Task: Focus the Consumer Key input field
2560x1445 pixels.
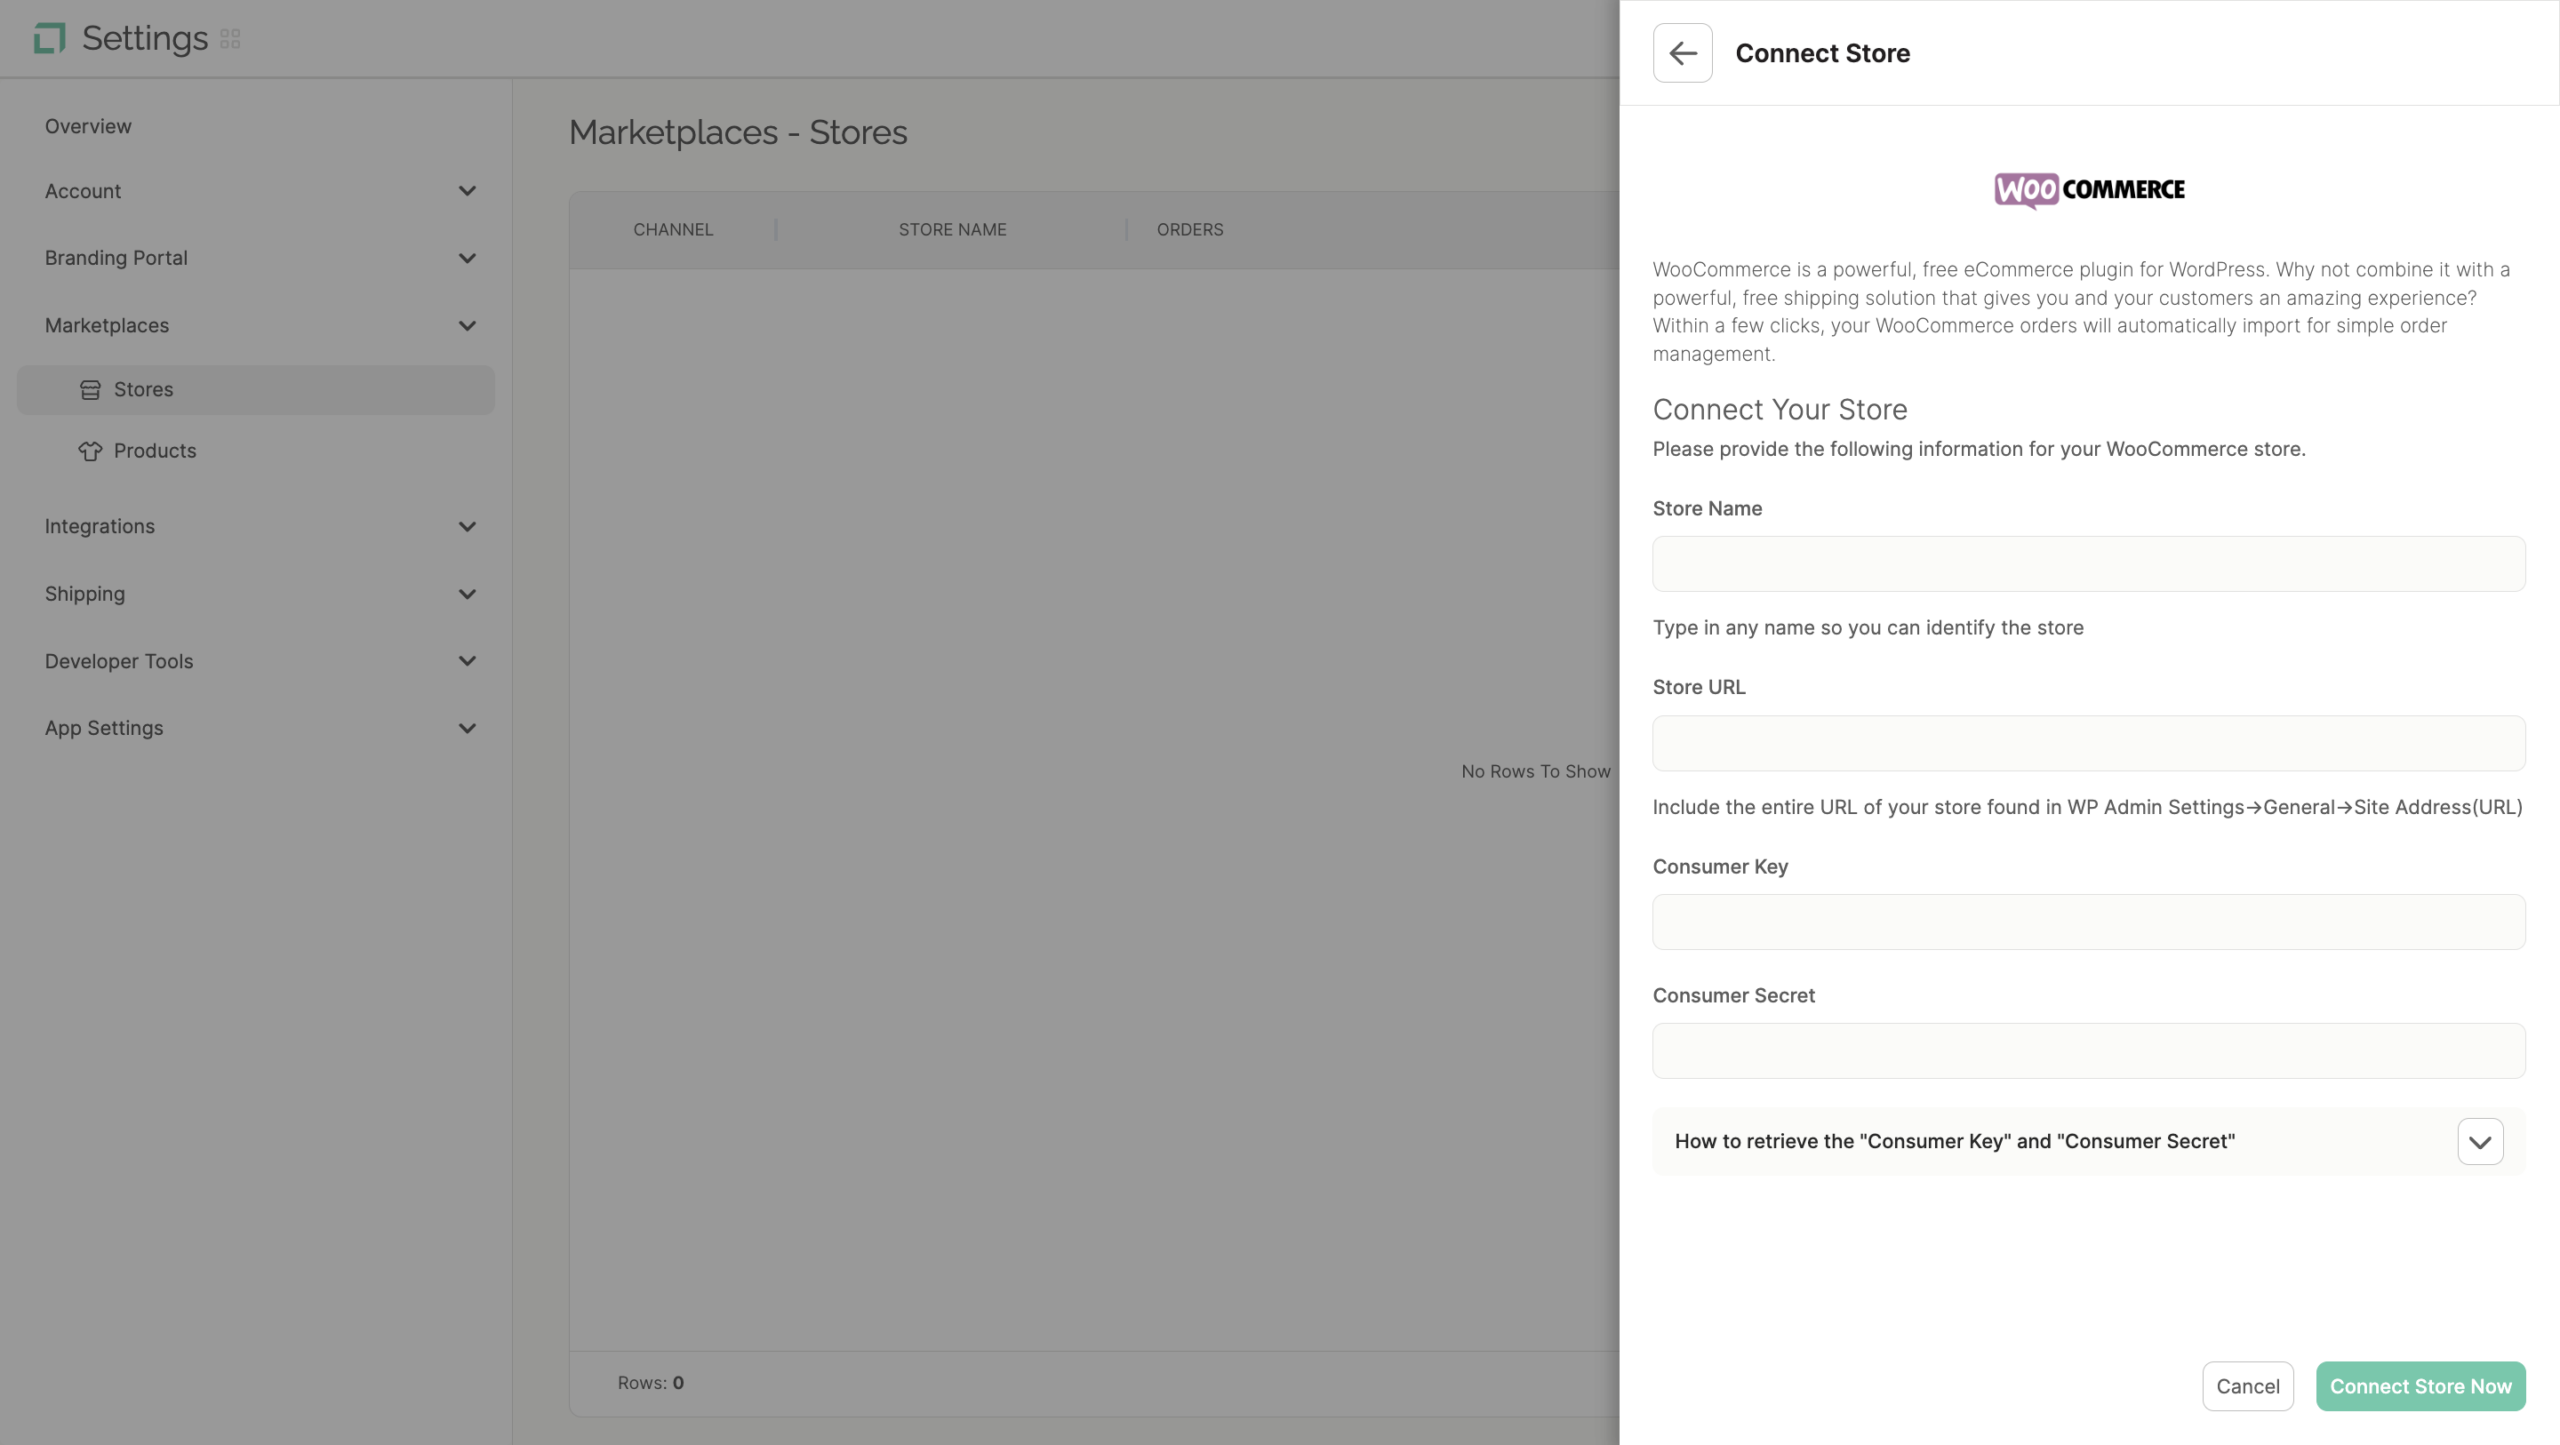Action: click(x=2089, y=922)
